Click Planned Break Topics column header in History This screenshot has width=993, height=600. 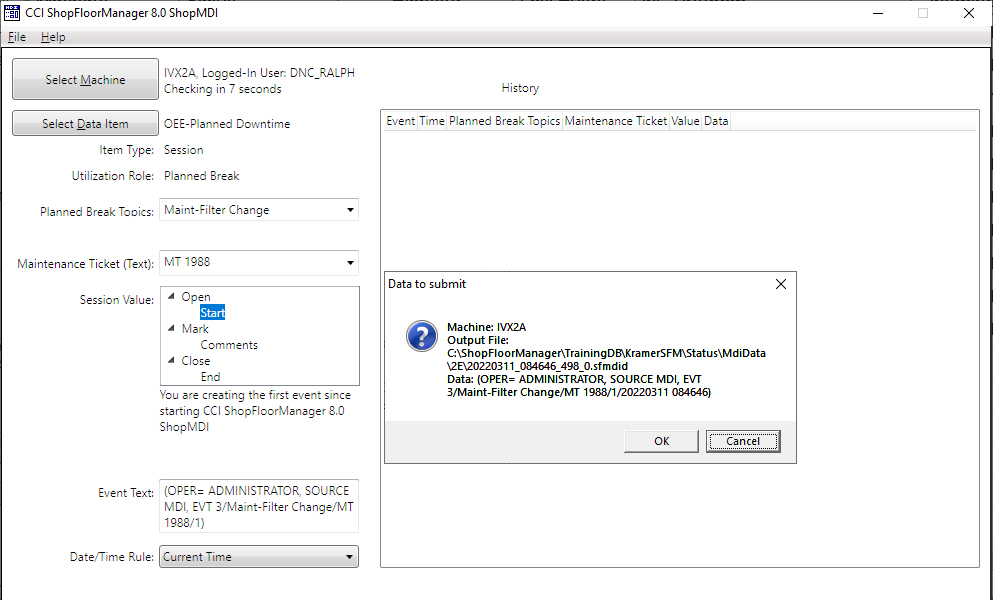(x=505, y=121)
